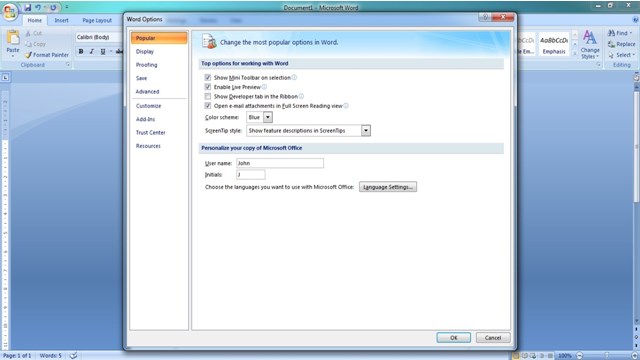640x360 pixels.
Task: Open Customize Quick Access Toolbar arrow
Action: pos(67,7)
